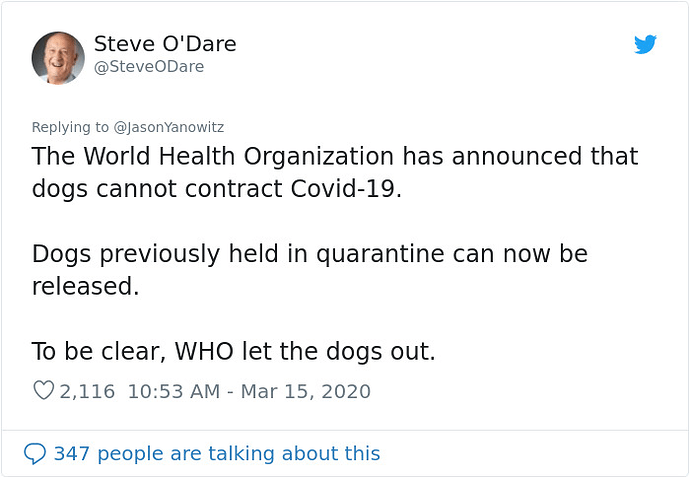Image resolution: width=690 pixels, height=478 pixels.
Task: Click the capitalized "WHO" word
Action: [204, 352]
